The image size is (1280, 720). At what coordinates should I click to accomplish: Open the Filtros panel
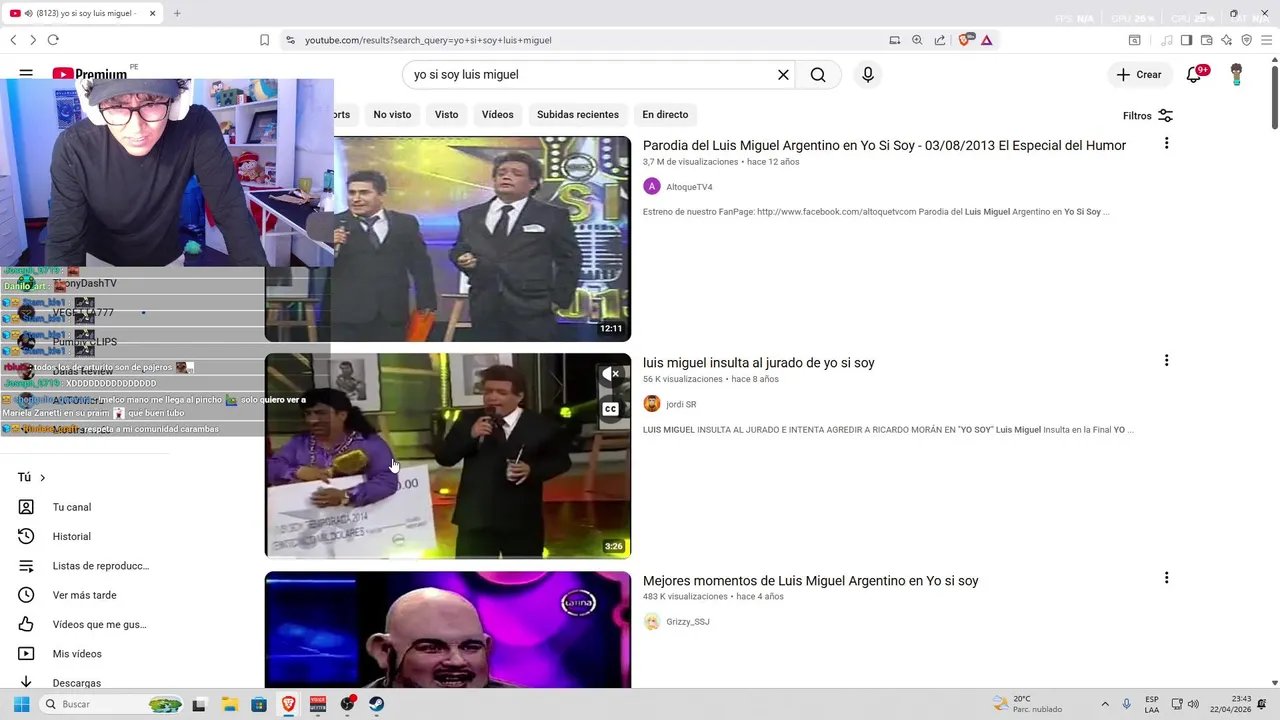click(x=1147, y=116)
